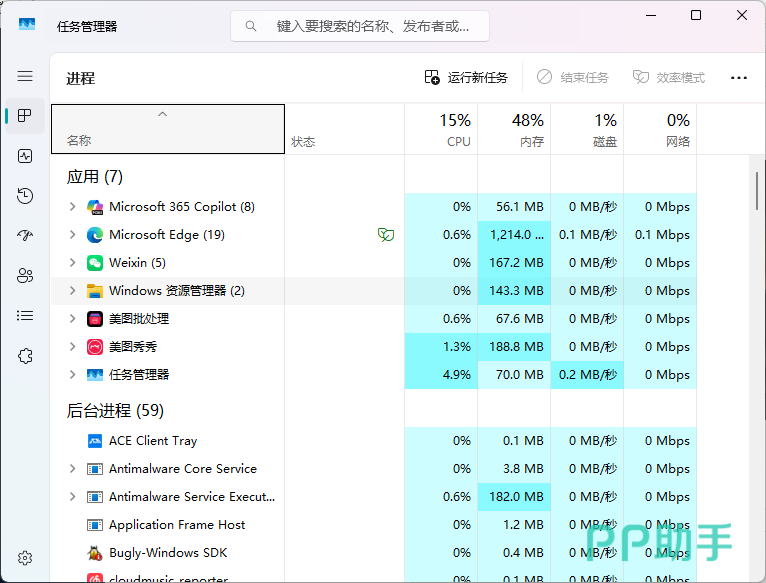The height and width of the screenshot is (583, 766).
Task: Select the Bugly-Windows SDK row name
Action: [168, 553]
